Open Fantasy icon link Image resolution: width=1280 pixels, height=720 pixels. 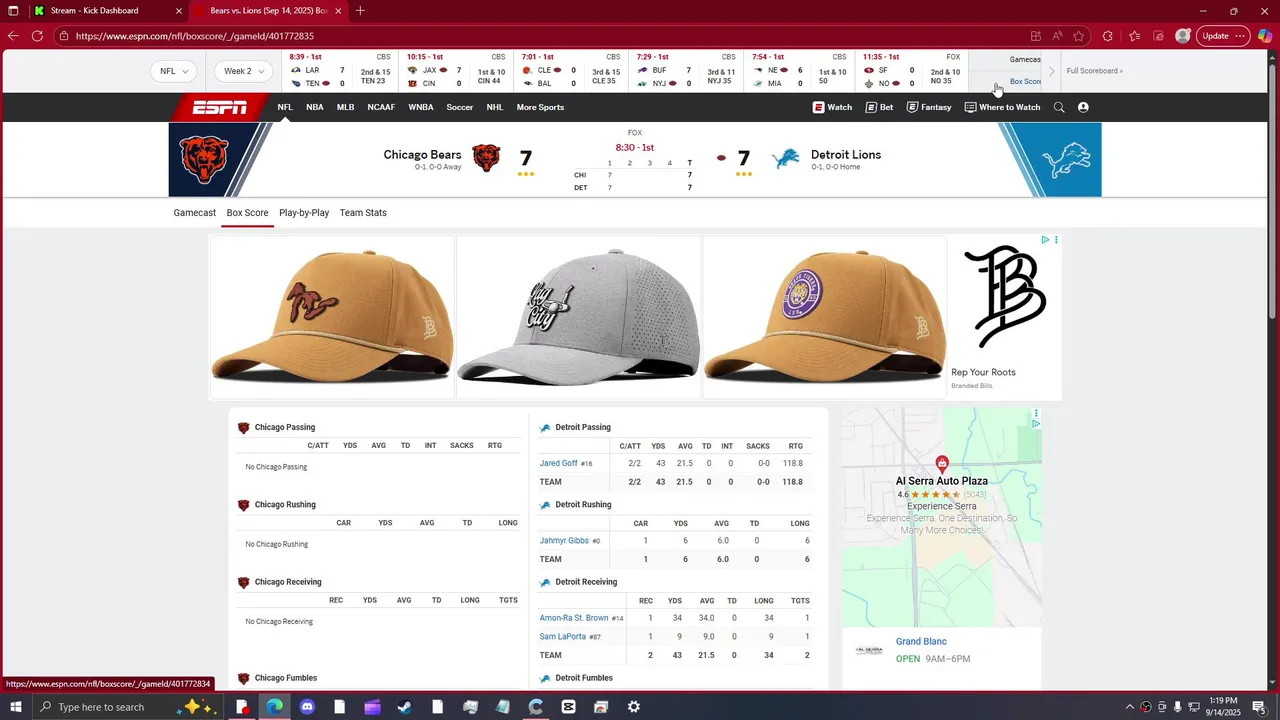tap(929, 107)
